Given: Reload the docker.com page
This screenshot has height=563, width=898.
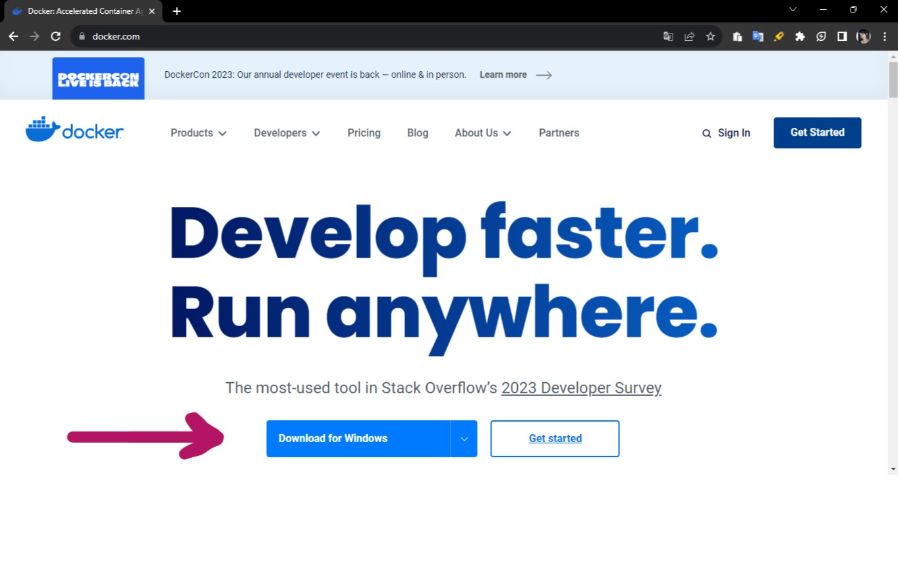Looking at the screenshot, I should [x=56, y=36].
